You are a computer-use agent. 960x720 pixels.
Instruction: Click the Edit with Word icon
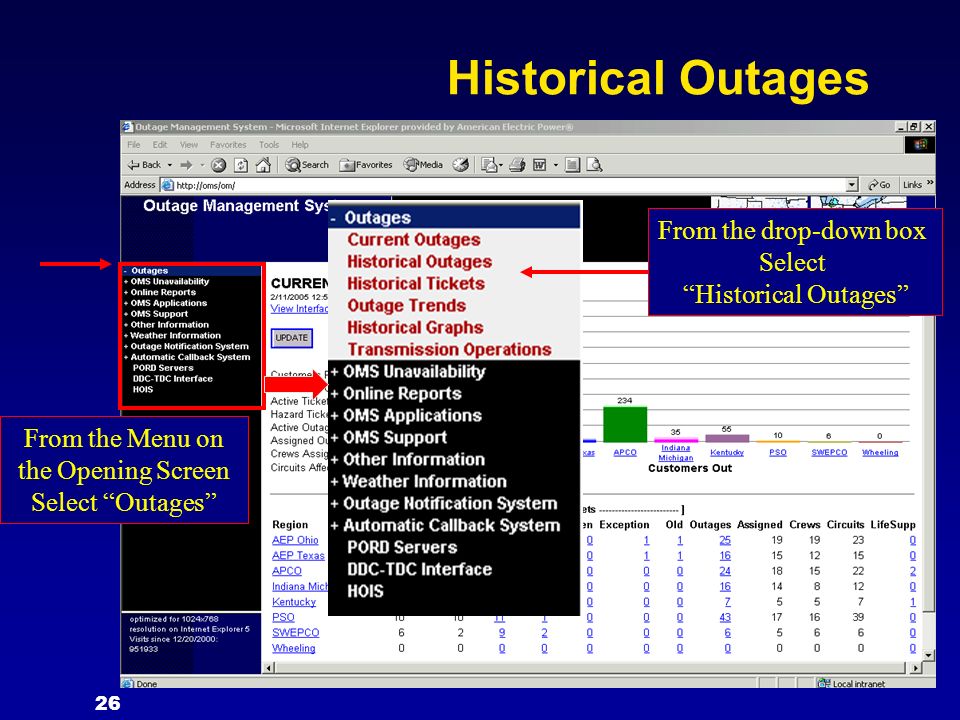point(539,165)
